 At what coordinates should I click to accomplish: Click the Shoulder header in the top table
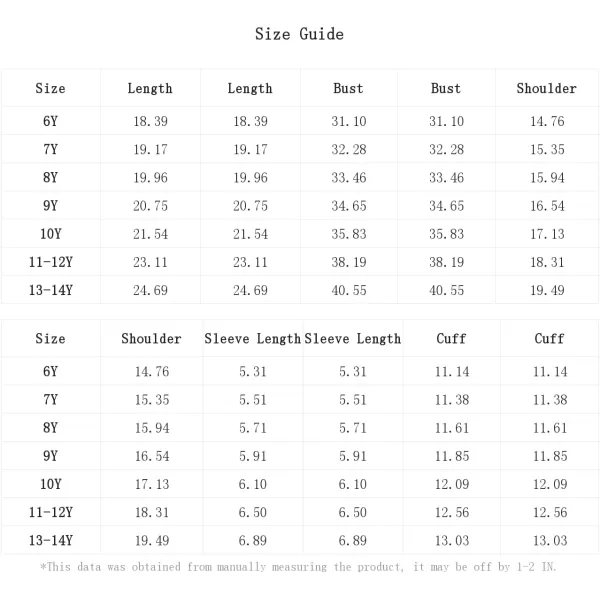tap(546, 88)
